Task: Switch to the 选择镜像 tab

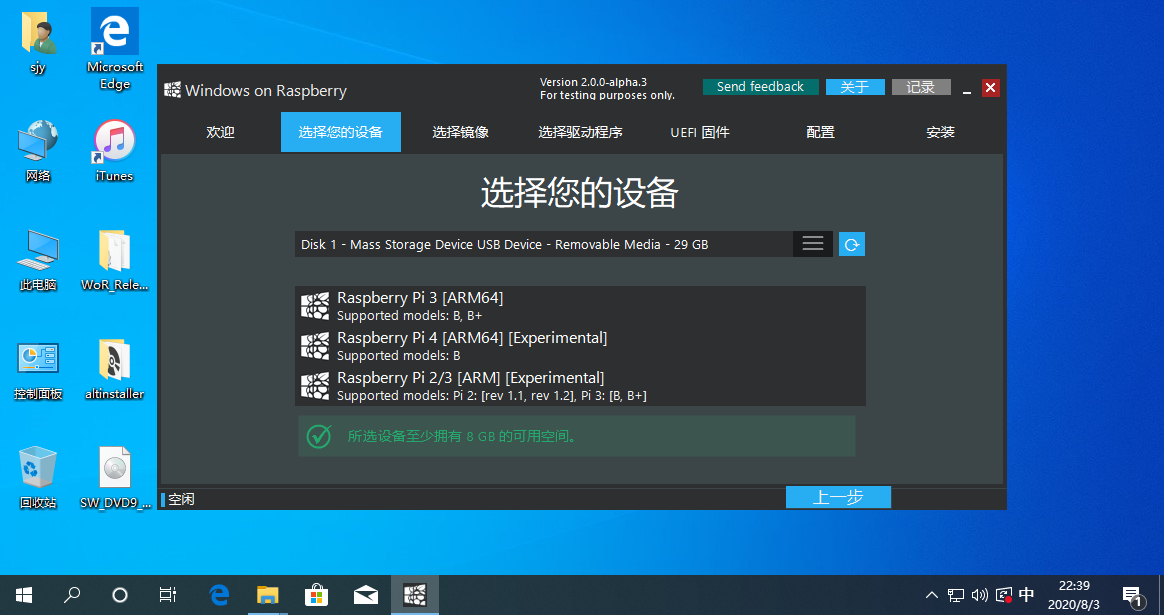Action: point(460,132)
